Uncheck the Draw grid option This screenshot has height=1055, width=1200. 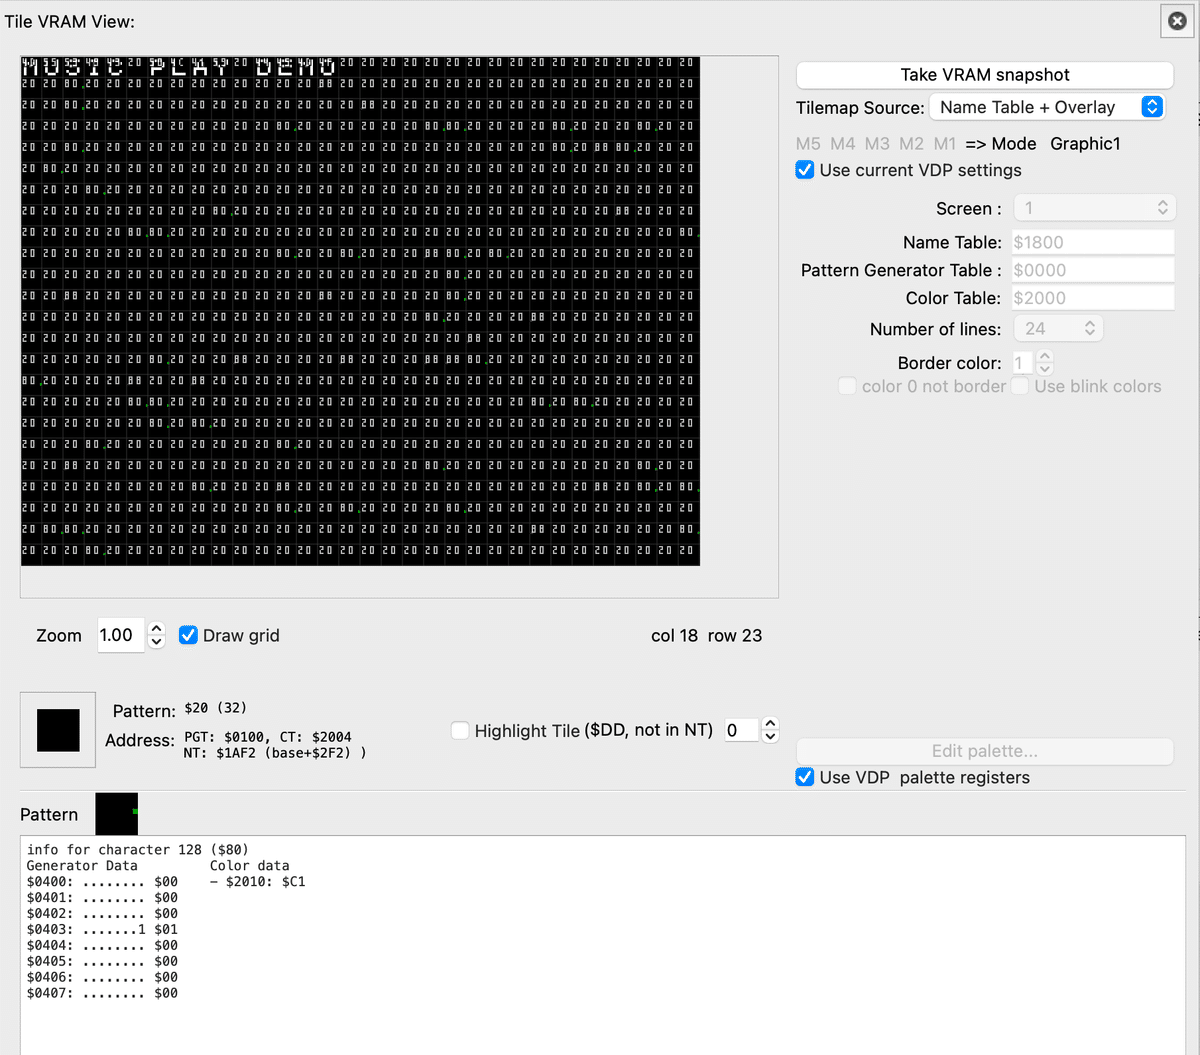click(x=188, y=635)
